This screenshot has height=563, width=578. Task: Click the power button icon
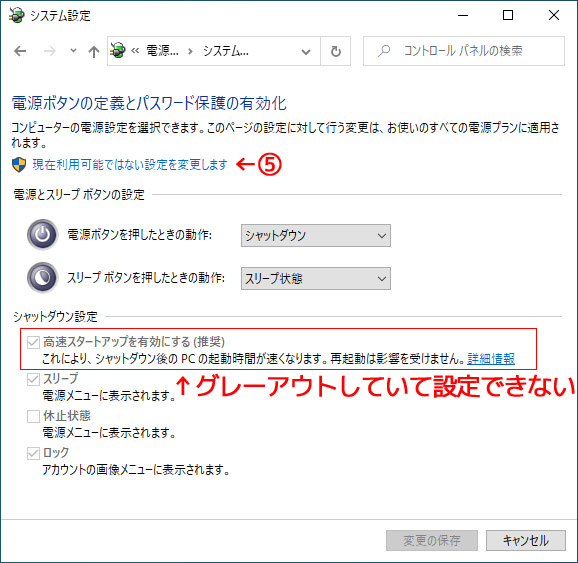tap(42, 234)
